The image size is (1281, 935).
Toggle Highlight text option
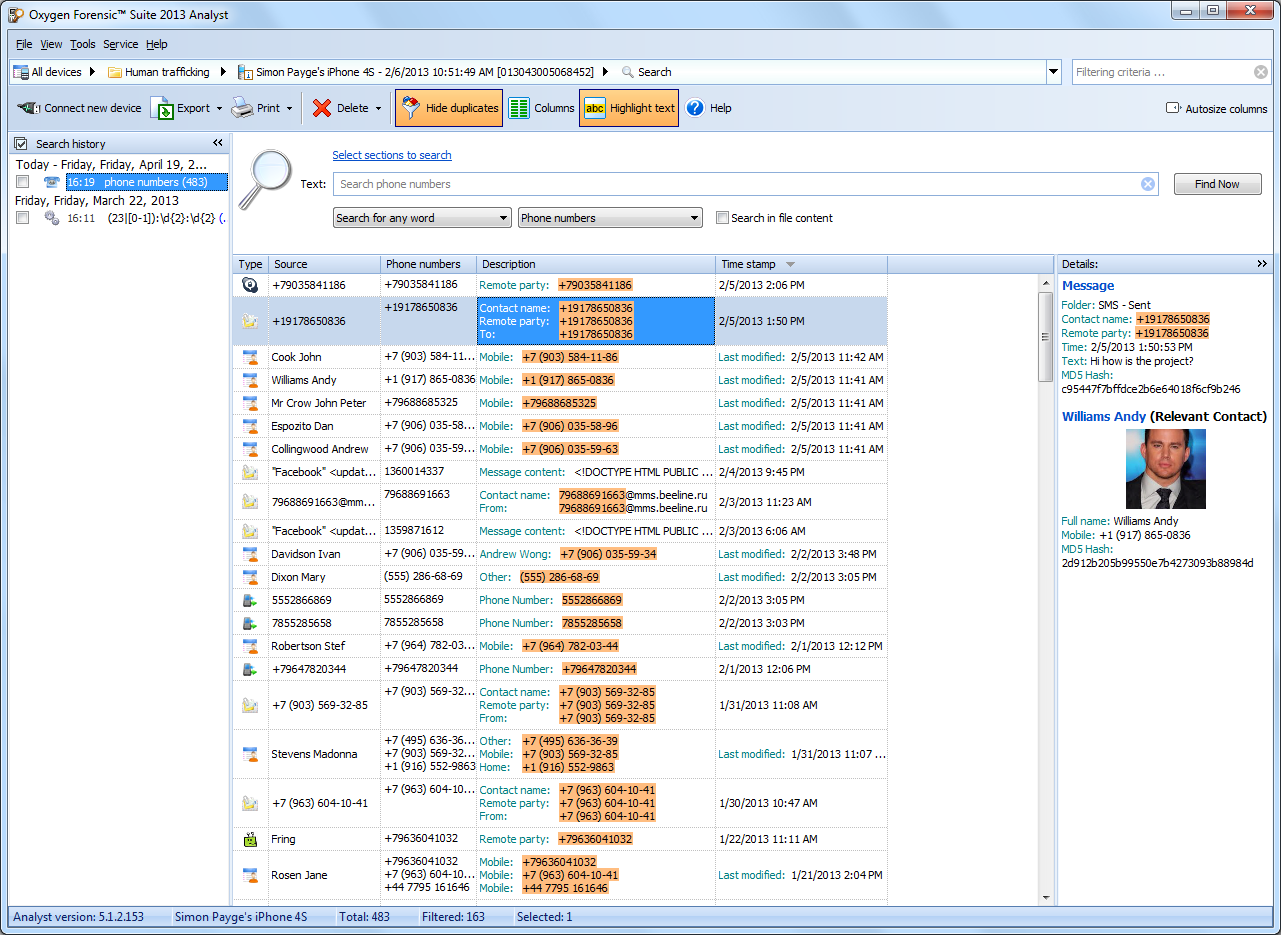coord(629,108)
